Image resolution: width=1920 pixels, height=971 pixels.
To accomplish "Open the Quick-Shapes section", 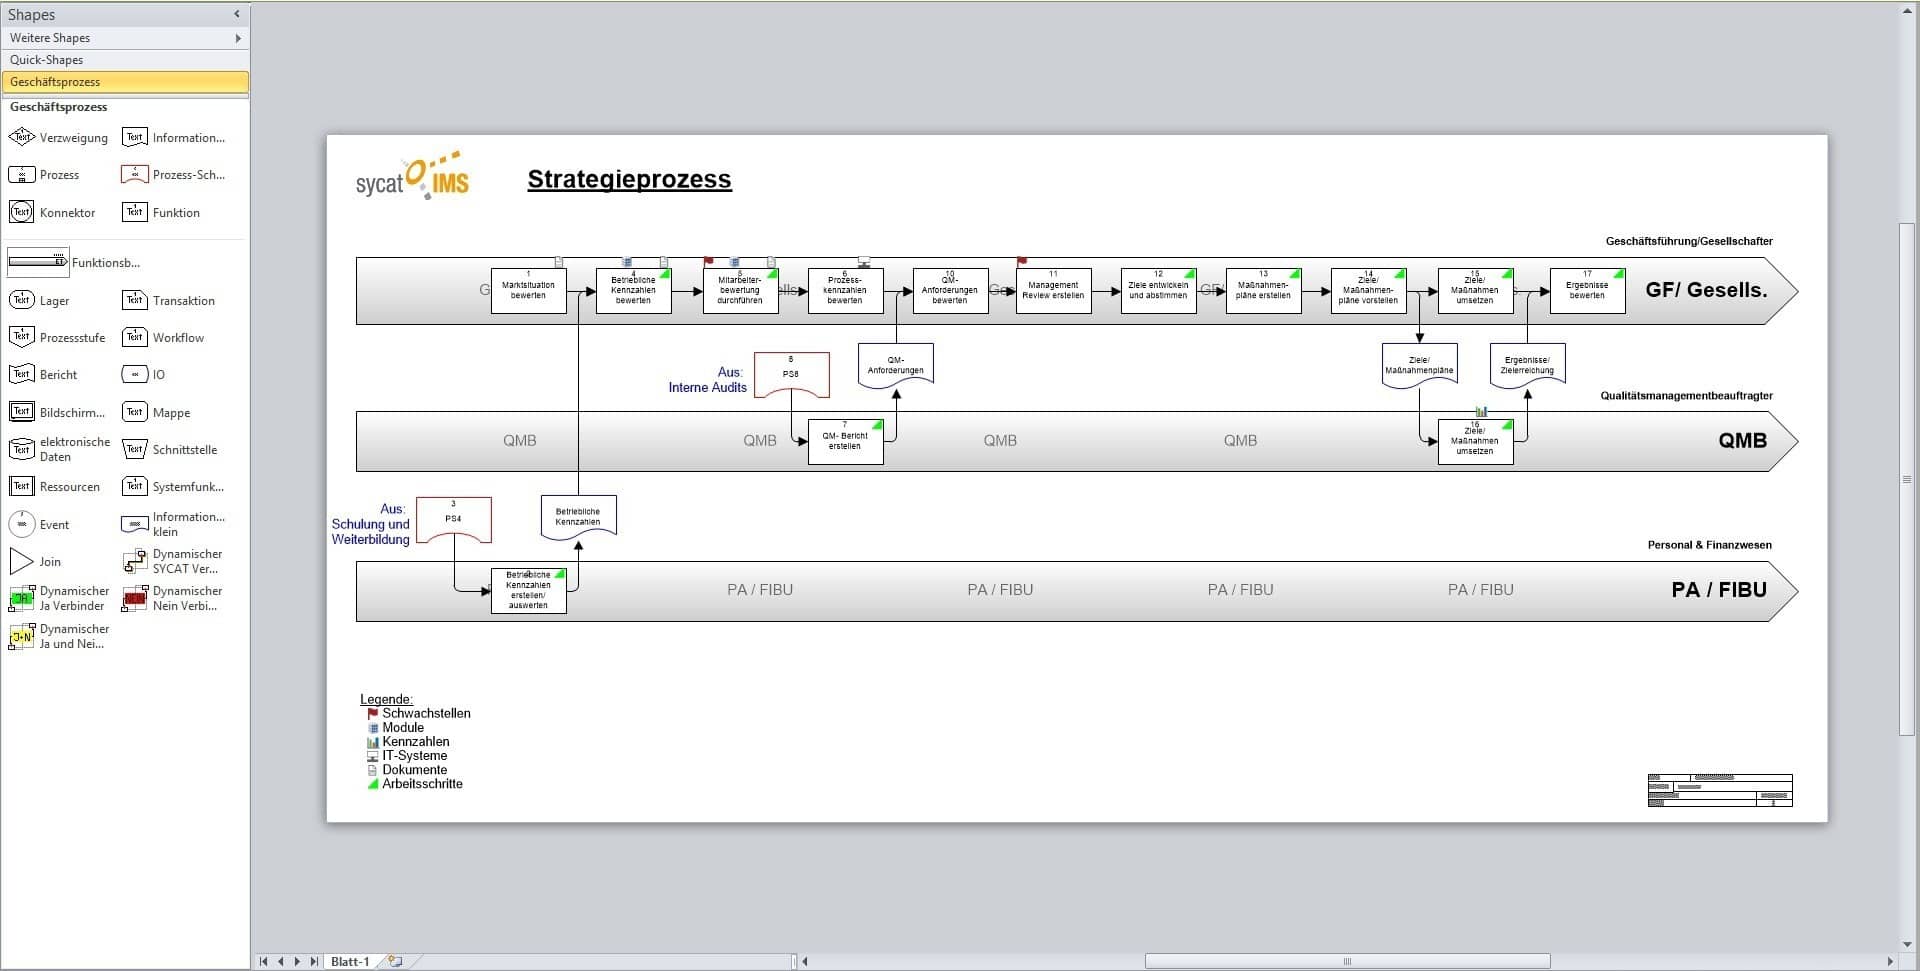I will click(125, 60).
